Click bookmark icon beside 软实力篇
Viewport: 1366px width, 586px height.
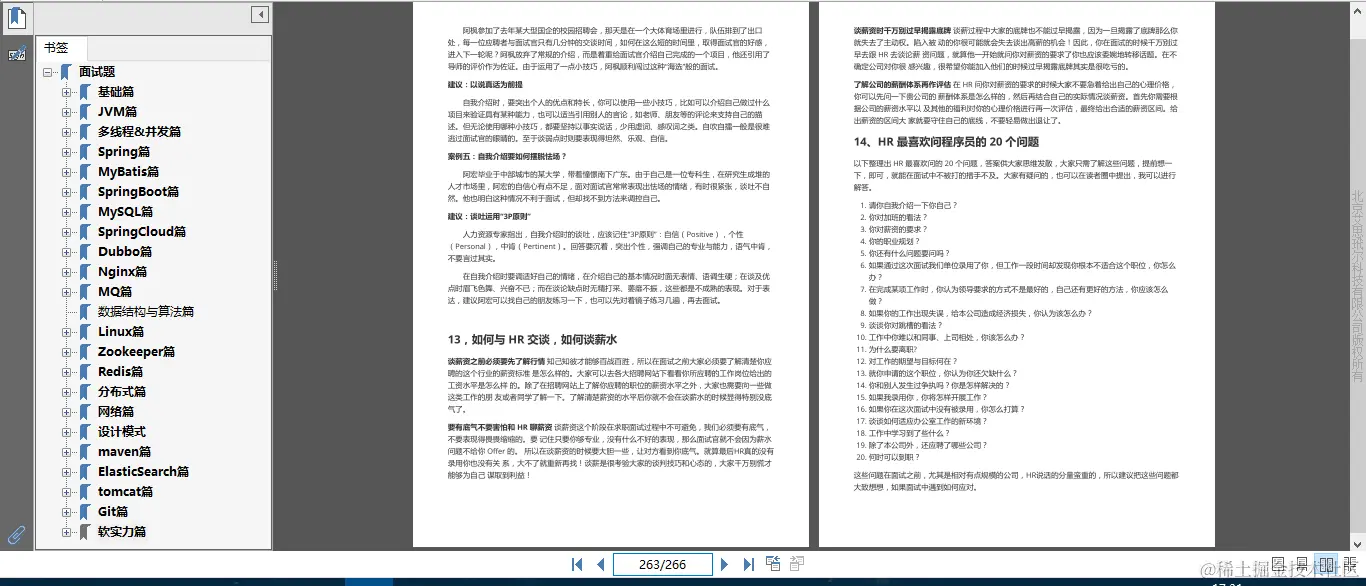(x=86, y=532)
